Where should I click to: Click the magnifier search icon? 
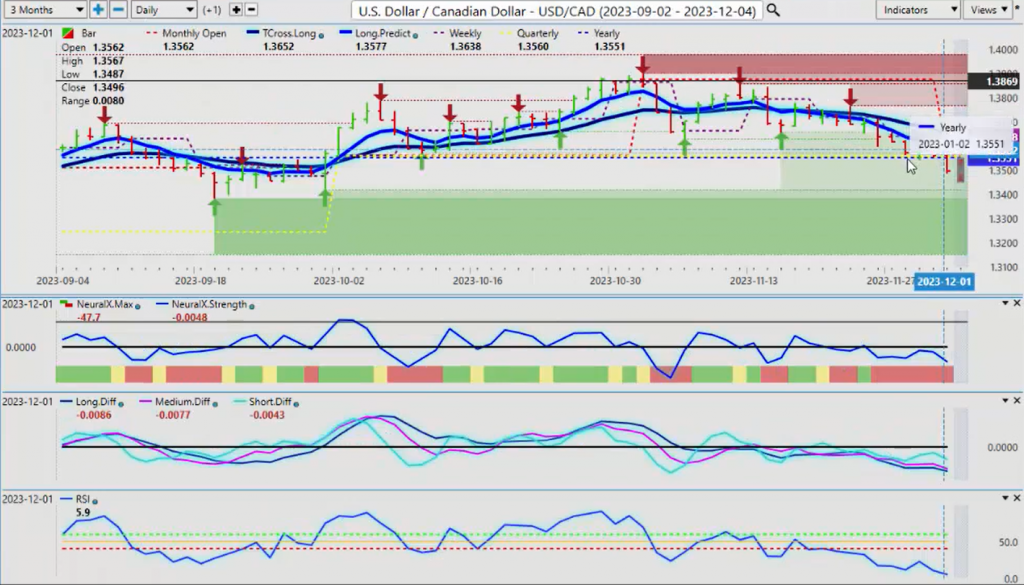point(773,10)
